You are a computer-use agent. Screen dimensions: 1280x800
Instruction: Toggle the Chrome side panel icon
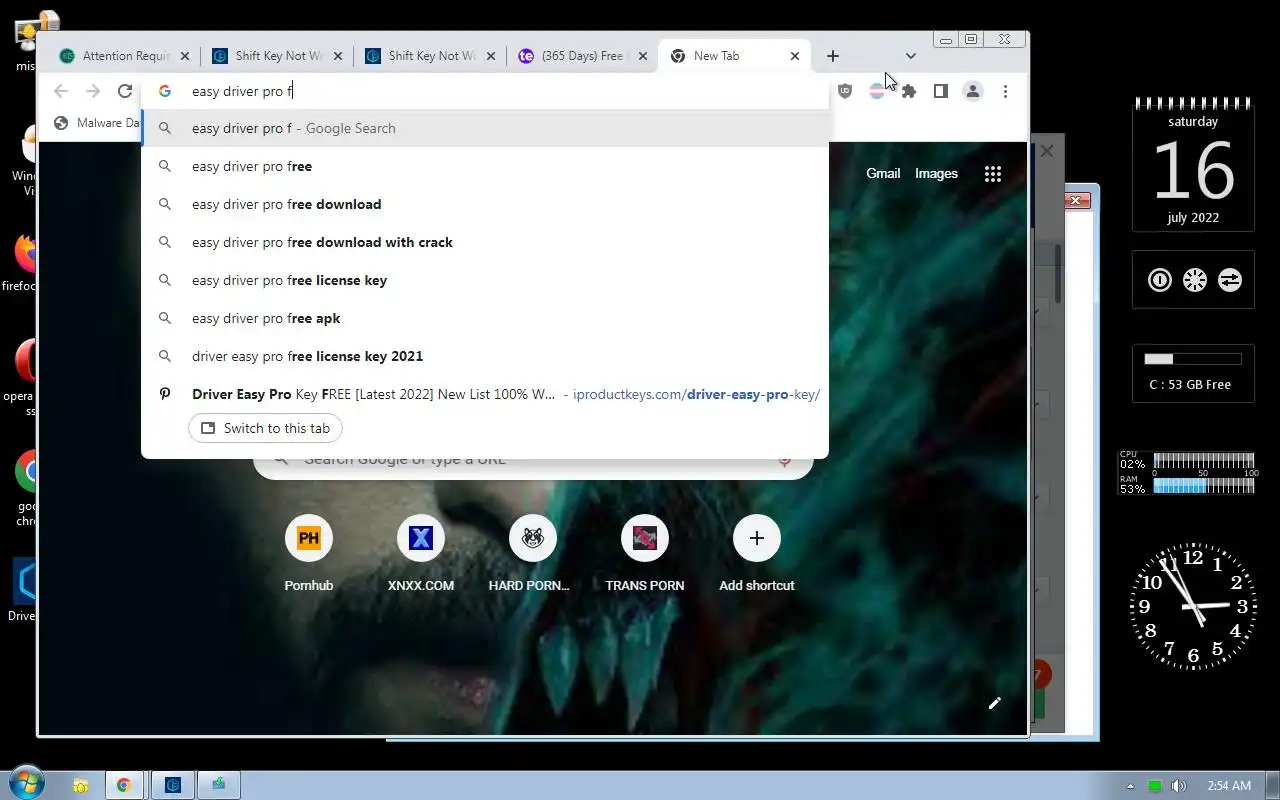940,91
